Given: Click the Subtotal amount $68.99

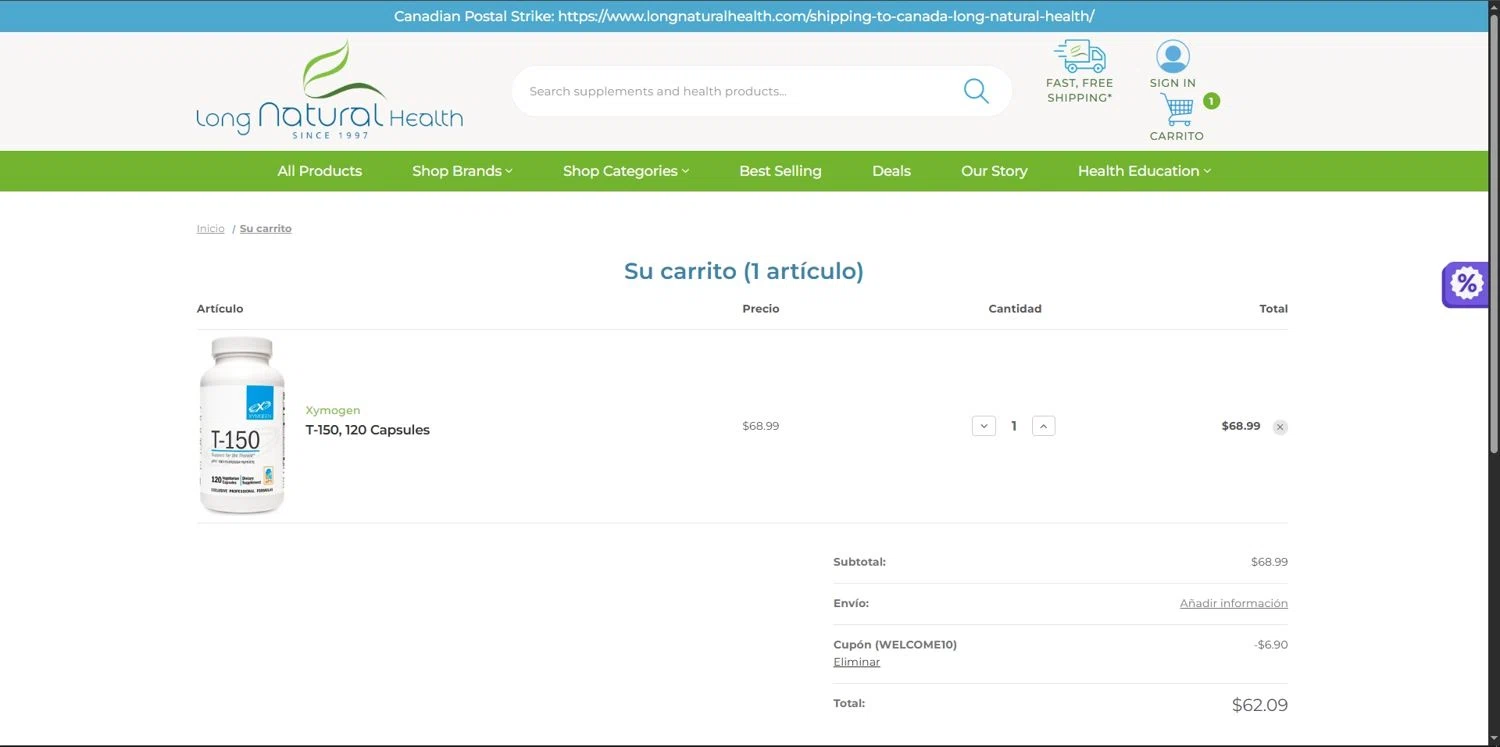Looking at the screenshot, I should (x=1269, y=562).
